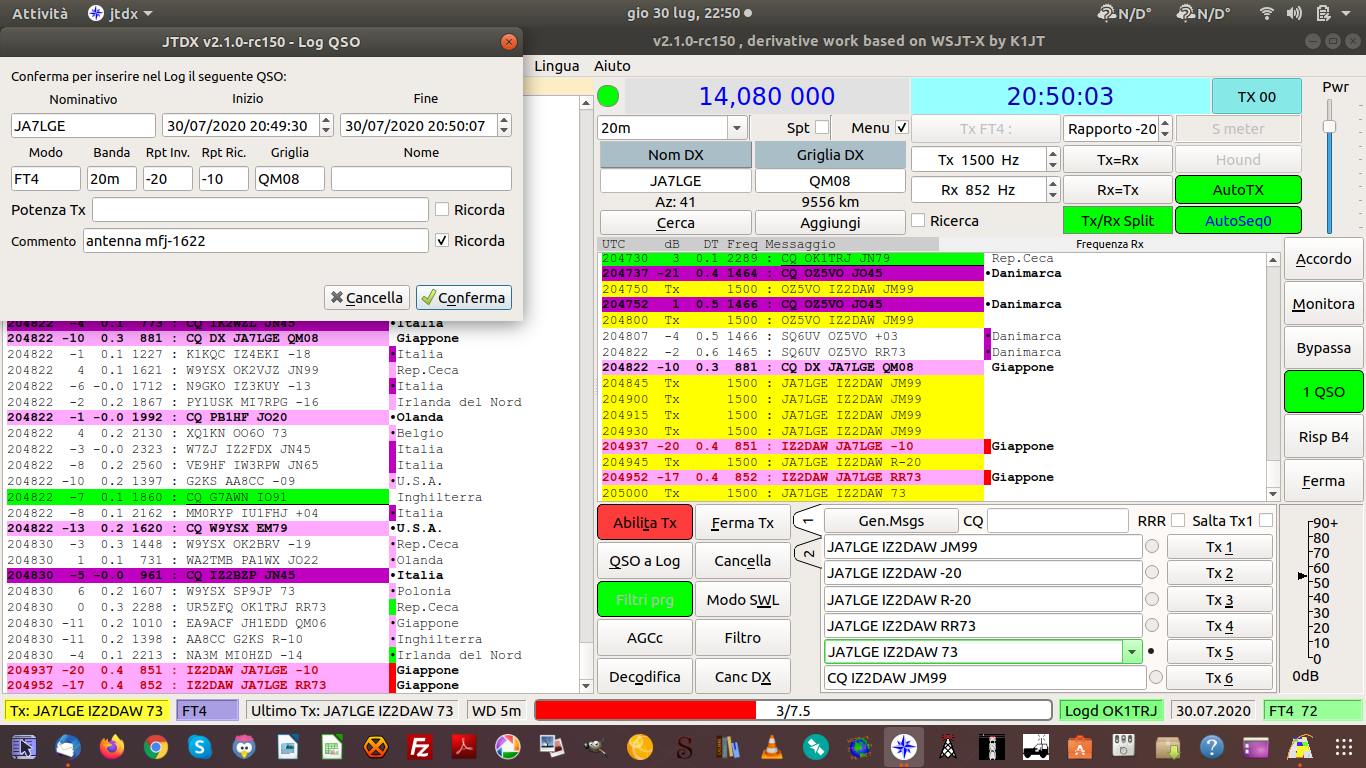Confirm the QSO log with Conferma

pyautogui.click(x=464, y=298)
